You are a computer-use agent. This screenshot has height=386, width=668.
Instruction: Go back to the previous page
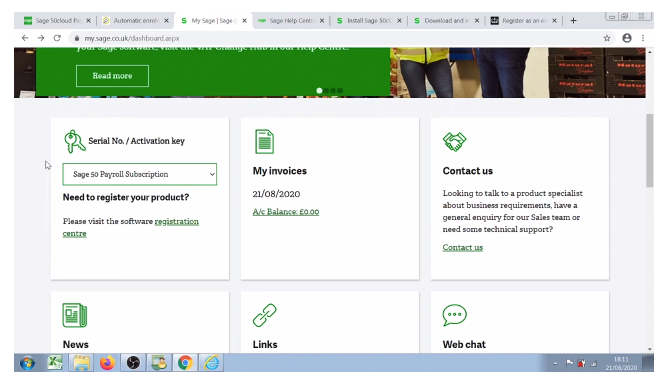coord(25,38)
